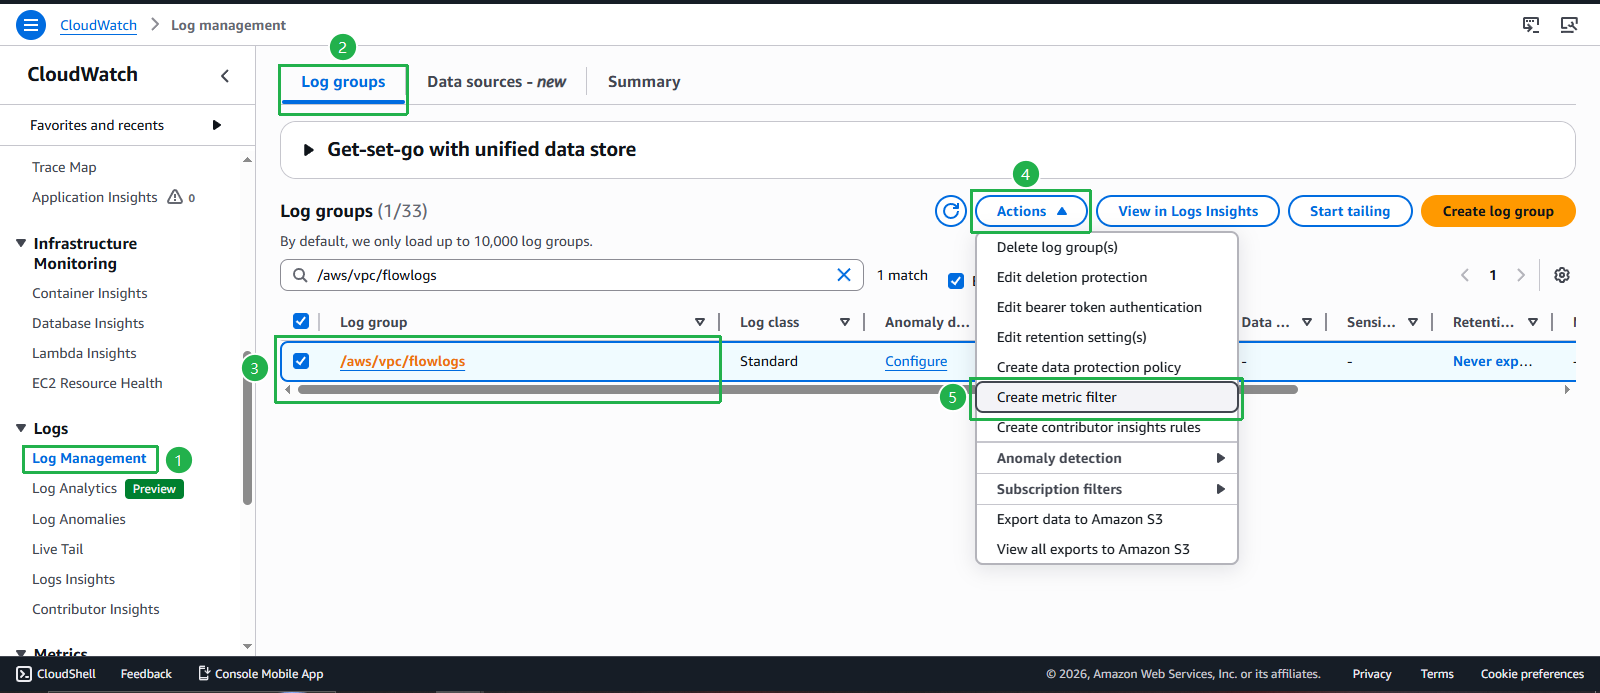Viewport: 1600px width, 693px height.
Task: Open Cookie preferences in footer
Action: [x=1532, y=674]
